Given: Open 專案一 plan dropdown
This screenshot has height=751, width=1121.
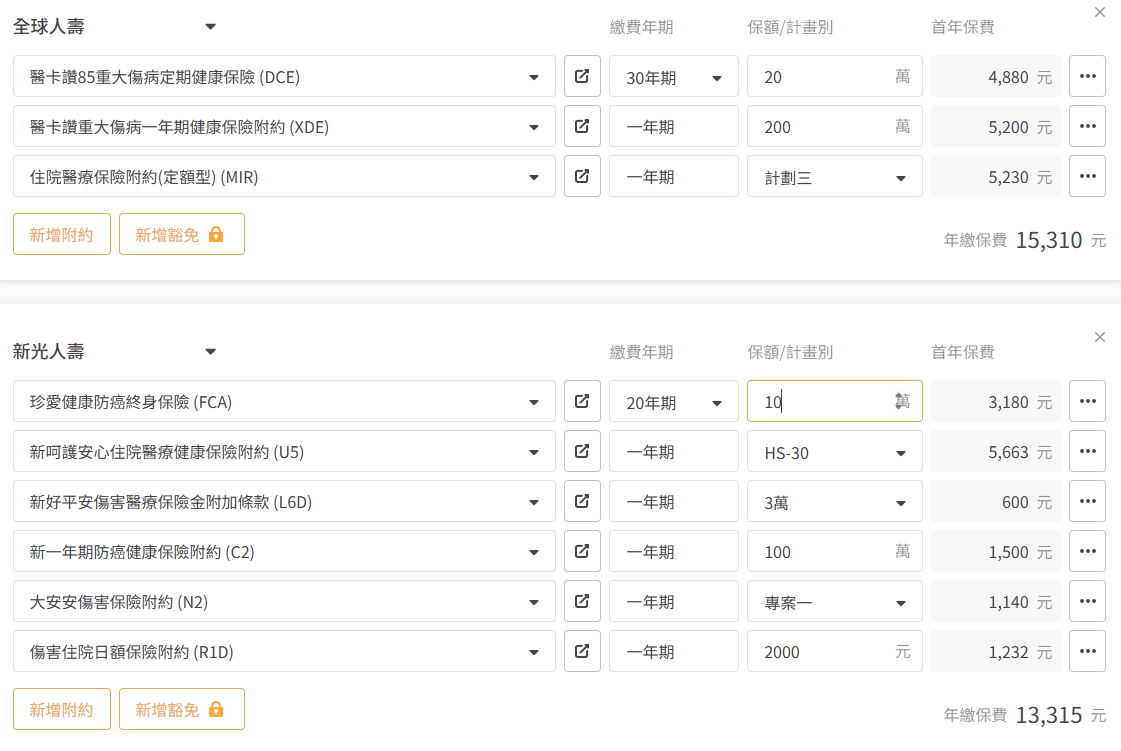Looking at the screenshot, I should (834, 602).
